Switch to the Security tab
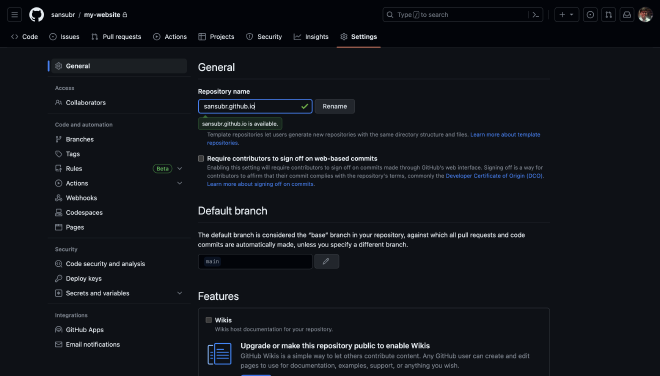Viewport: 660px width, 376px height. click(264, 37)
